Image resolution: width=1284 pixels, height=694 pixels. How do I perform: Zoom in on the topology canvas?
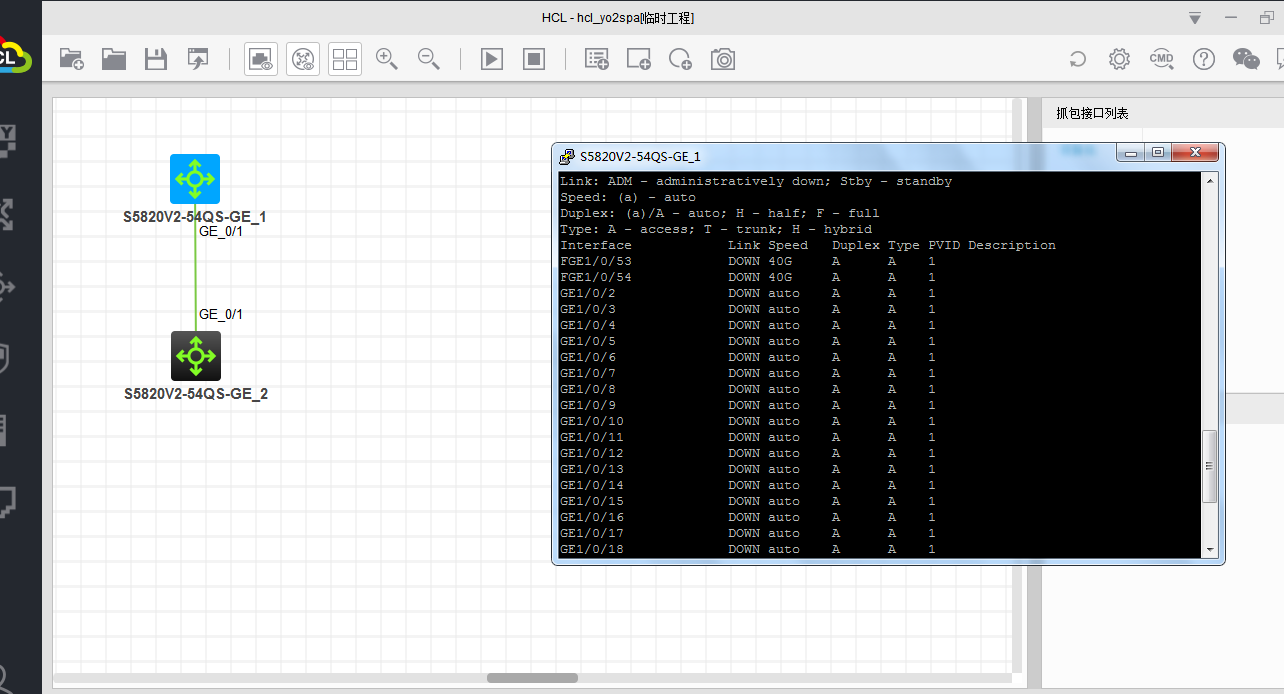[387, 59]
